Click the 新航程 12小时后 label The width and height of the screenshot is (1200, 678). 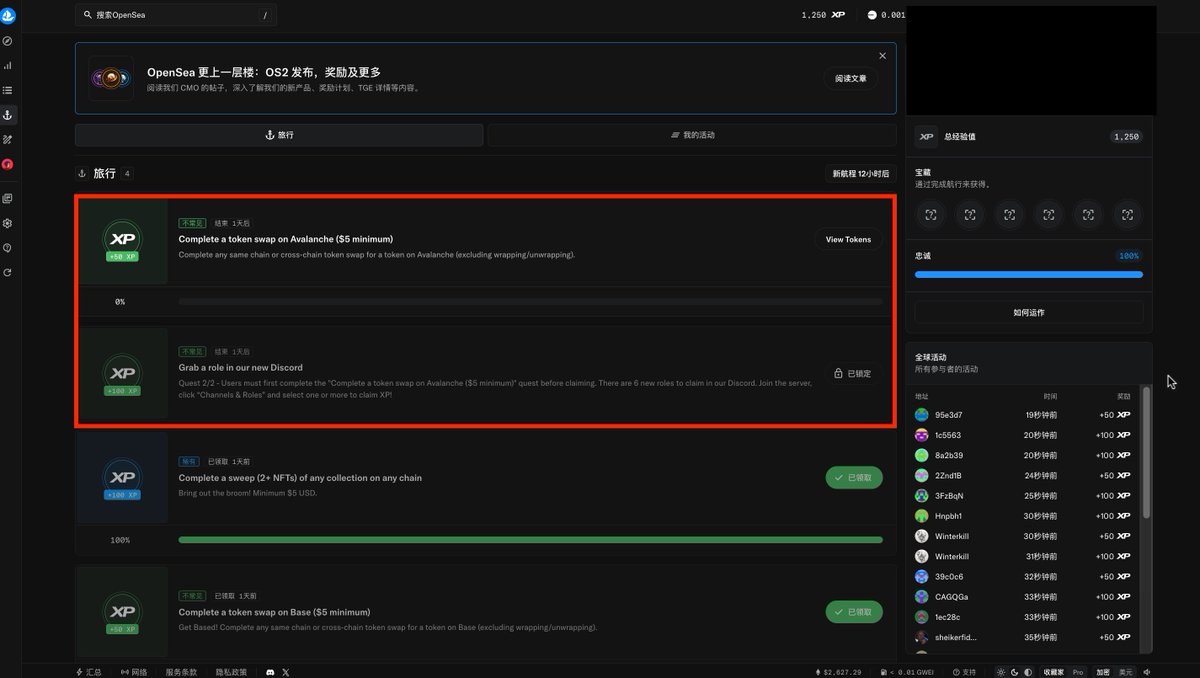pos(860,174)
